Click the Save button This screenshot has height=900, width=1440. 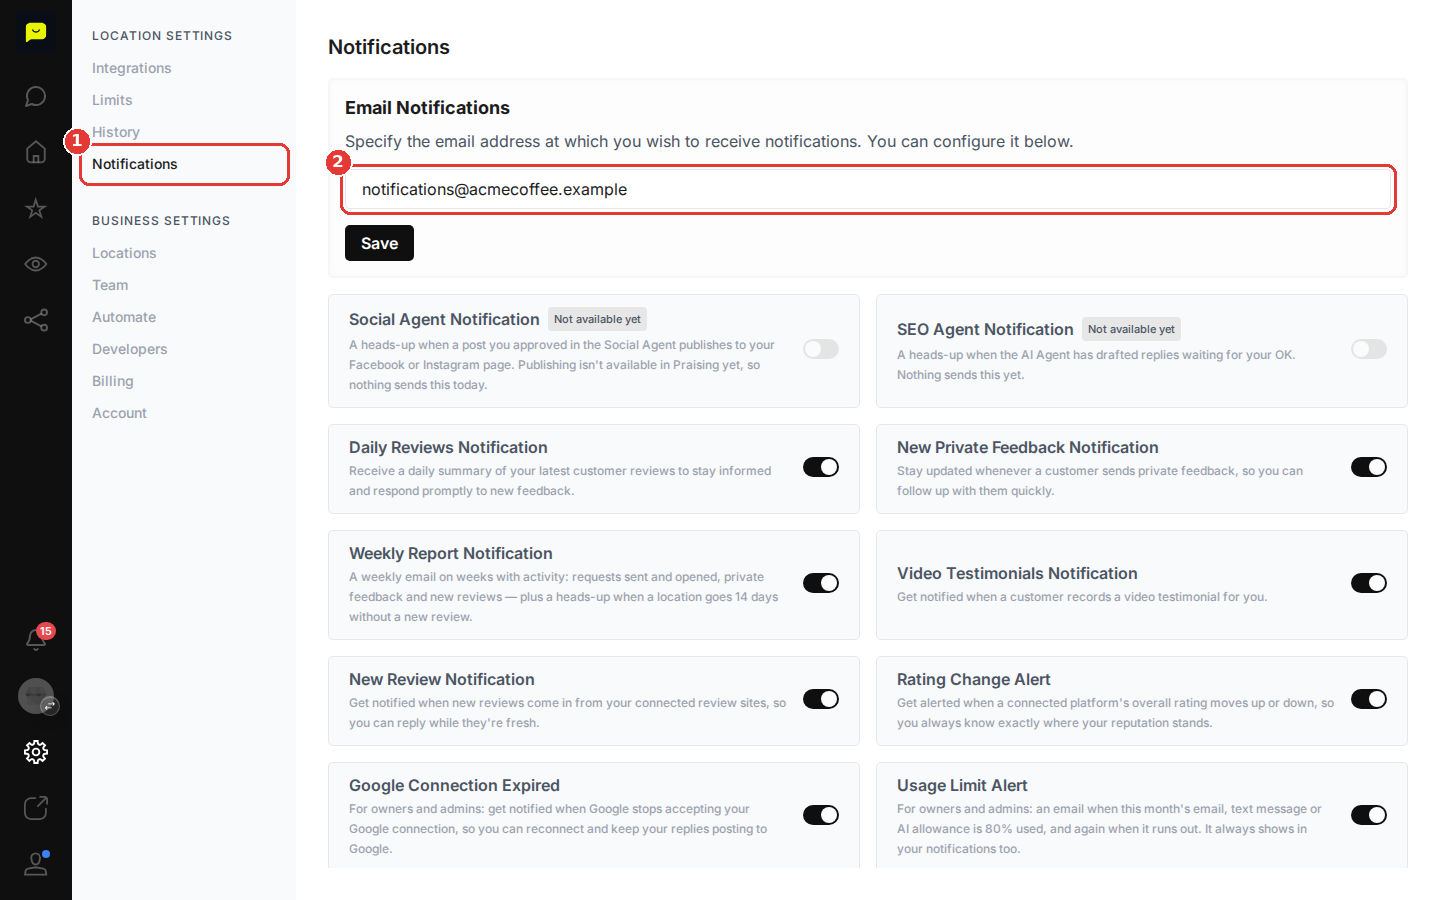pyautogui.click(x=379, y=243)
